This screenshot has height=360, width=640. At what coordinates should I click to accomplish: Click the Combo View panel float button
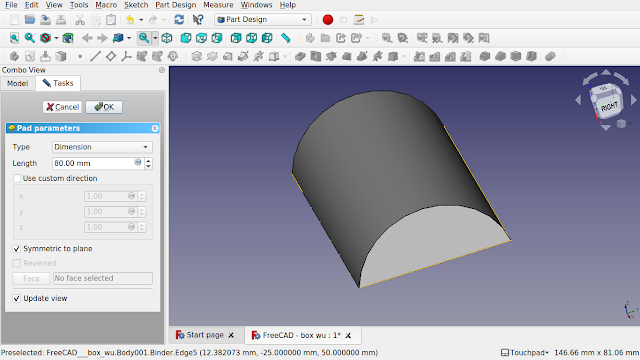(x=162, y=70)
